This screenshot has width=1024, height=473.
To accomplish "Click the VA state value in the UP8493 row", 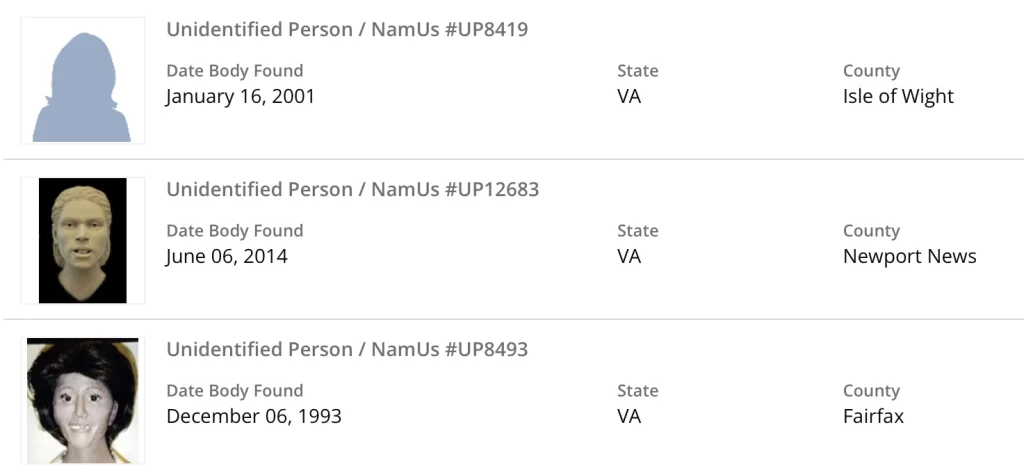I will point(629,417).
